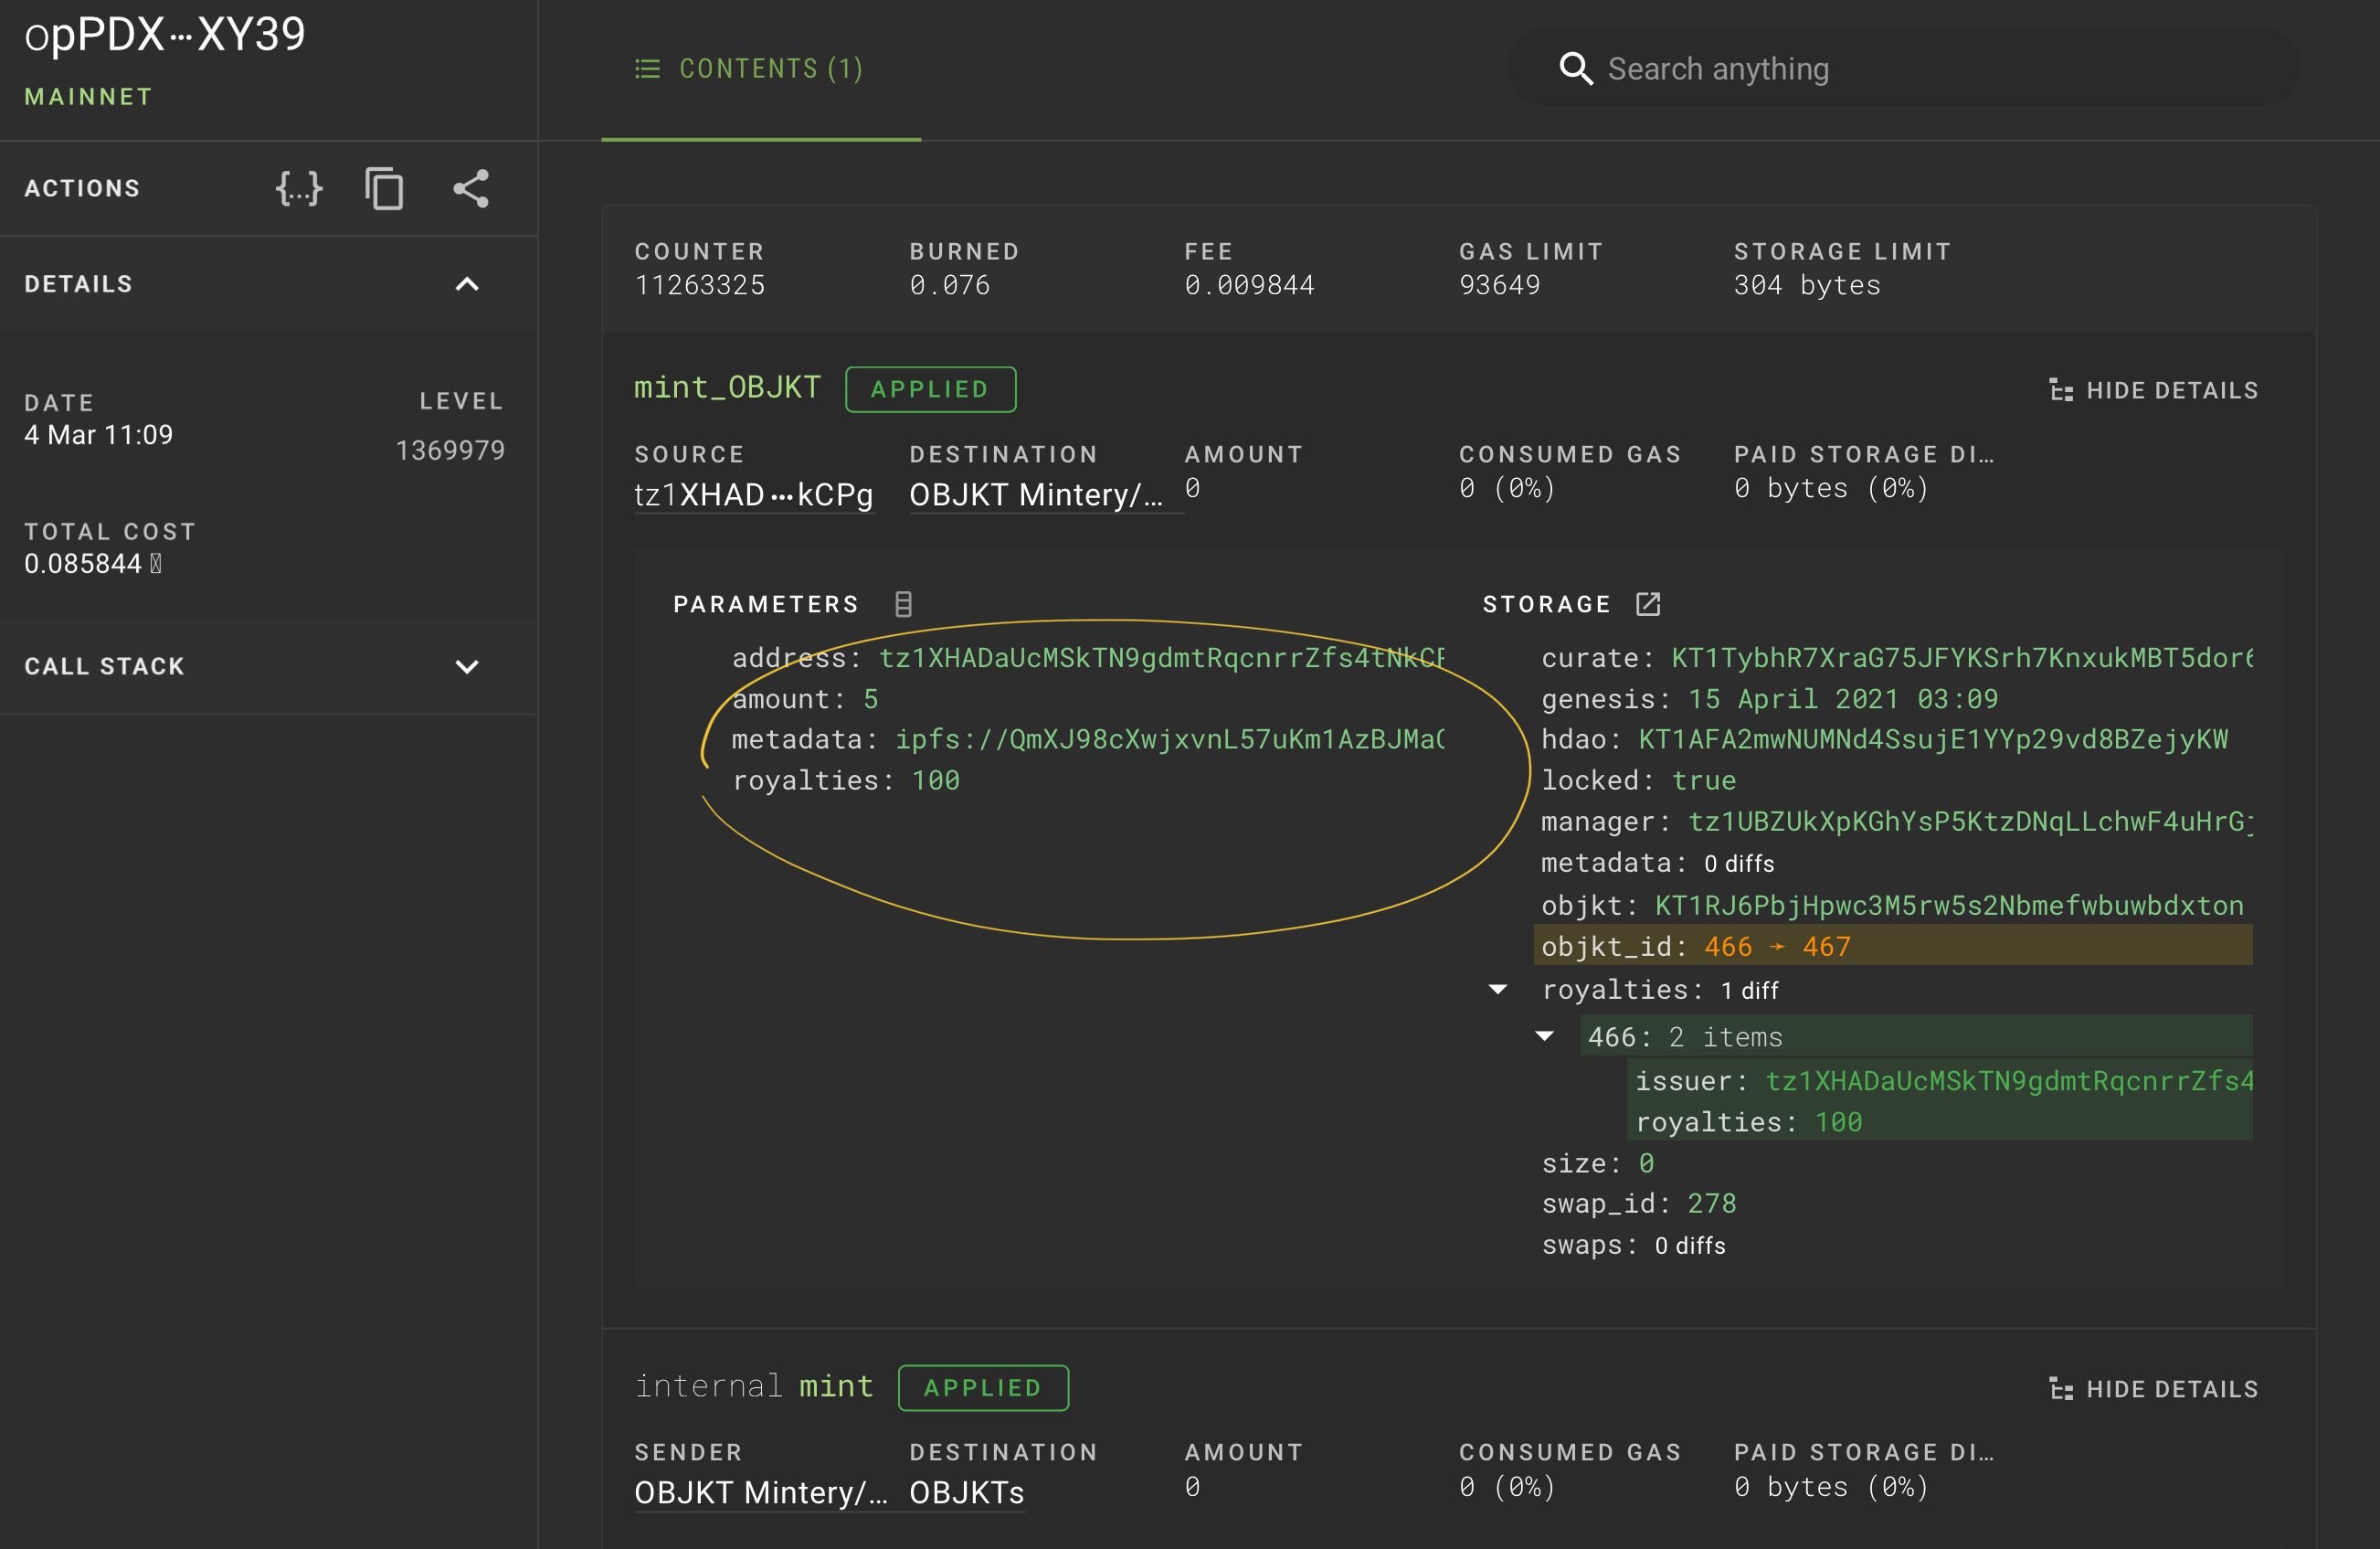Viewport: 2380px width, 1549px height.
Task: Click the share icon in ACTIONS toolbar
Action: [469, 189]
